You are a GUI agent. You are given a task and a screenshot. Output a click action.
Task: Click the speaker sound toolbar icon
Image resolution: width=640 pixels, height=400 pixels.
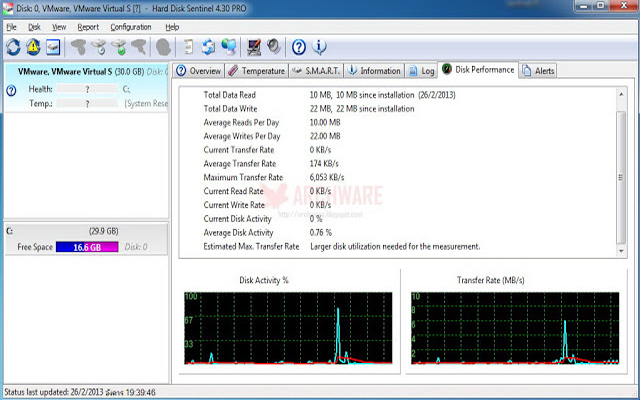(x=274, y=46)
